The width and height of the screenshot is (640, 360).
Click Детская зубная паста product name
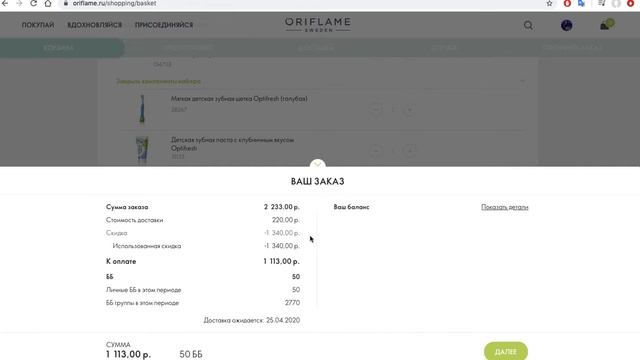(x=232, y=144)
